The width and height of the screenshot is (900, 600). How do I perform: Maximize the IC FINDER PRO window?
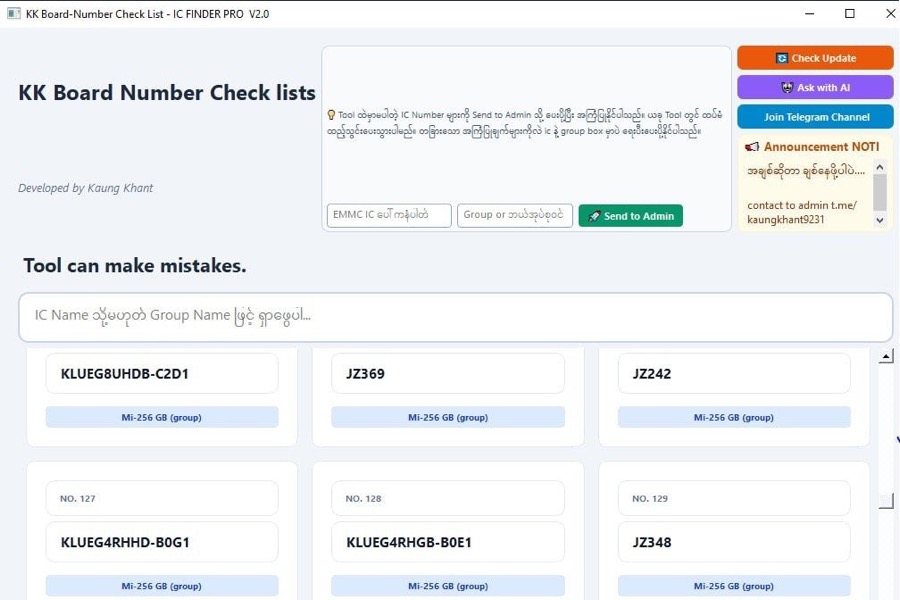(x=849, y=13)
